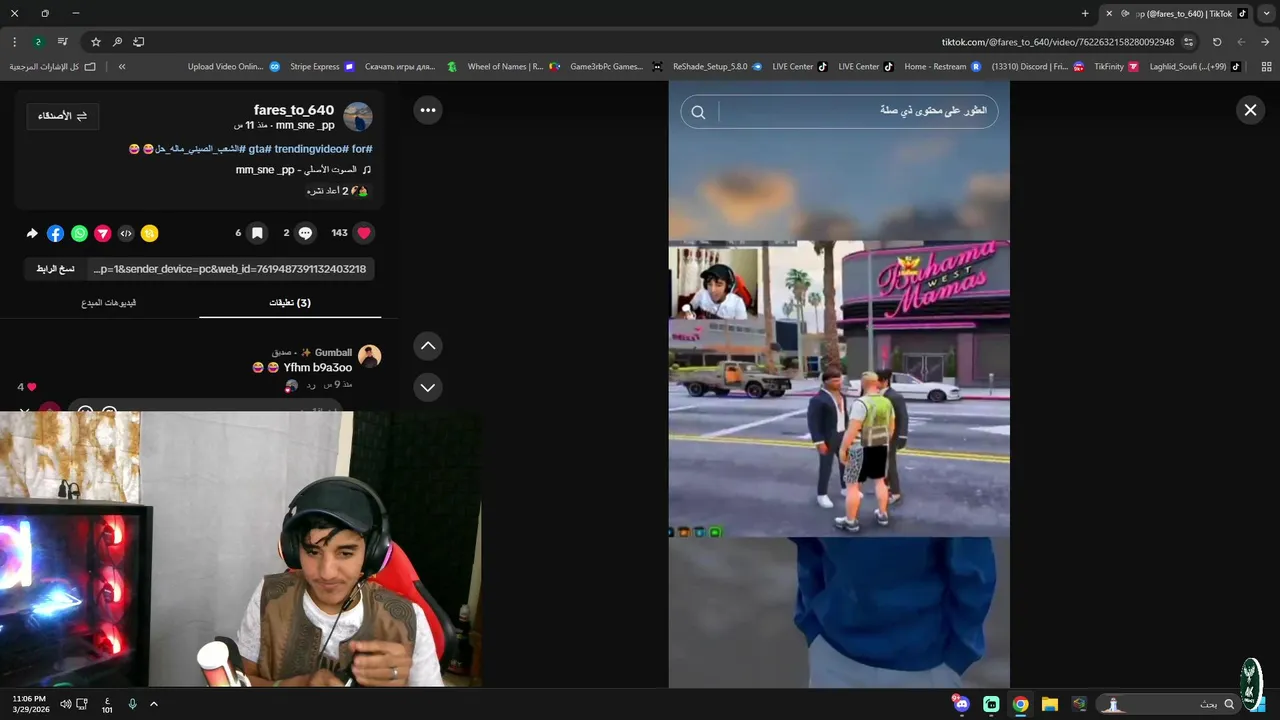Bookmark this page with the star icon
This screenshot has width=1280, height=720.
(x=96, y=42)
